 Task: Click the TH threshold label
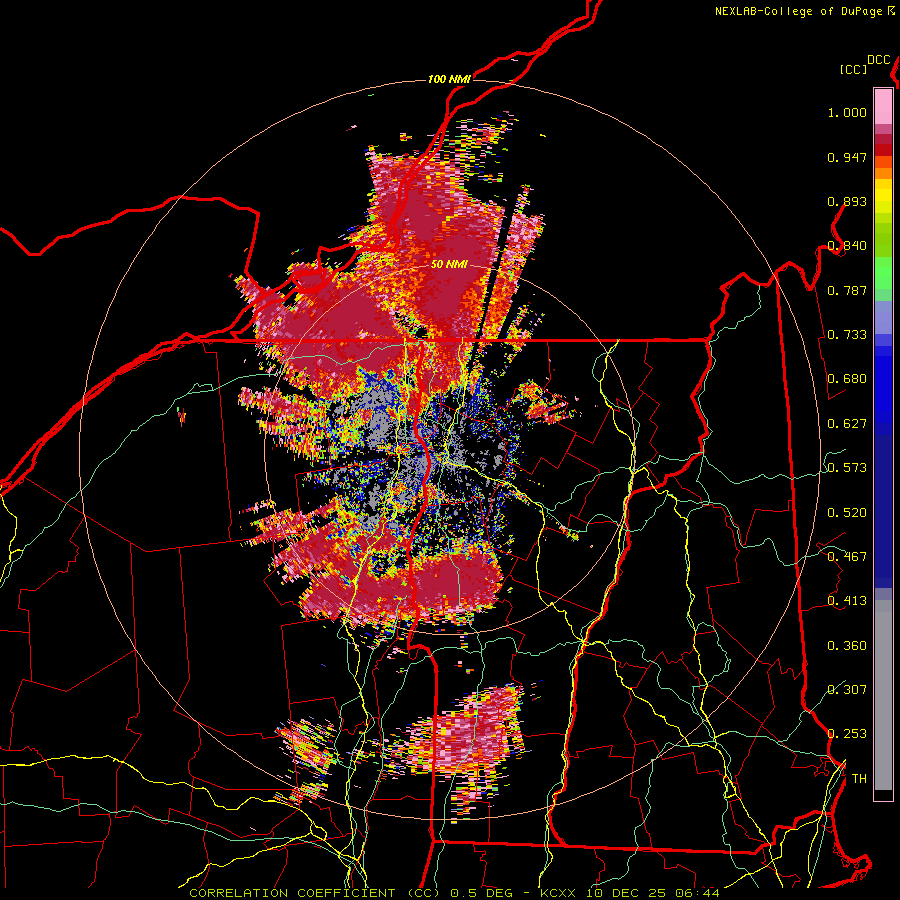pyautogui.click(x=859, y=779)
